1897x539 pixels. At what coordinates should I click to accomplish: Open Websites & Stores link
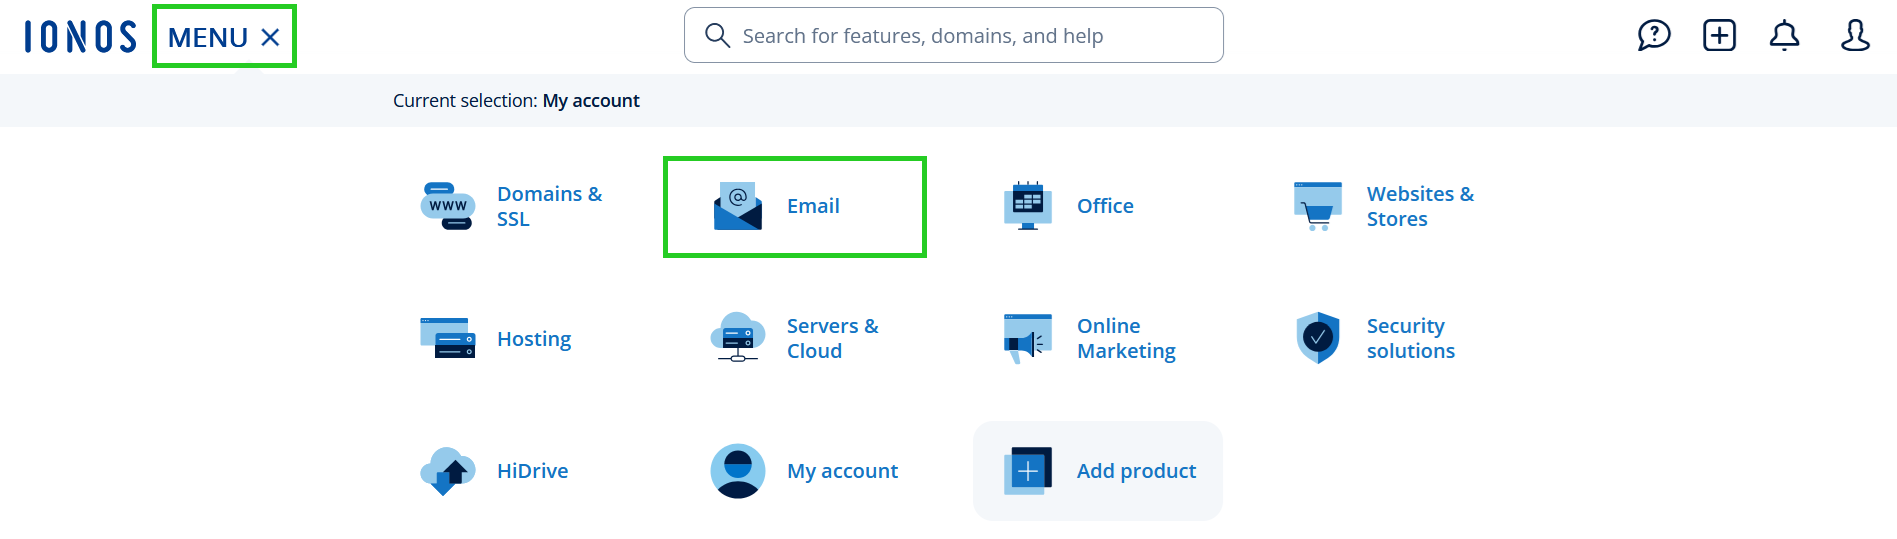click(1420, 206)
